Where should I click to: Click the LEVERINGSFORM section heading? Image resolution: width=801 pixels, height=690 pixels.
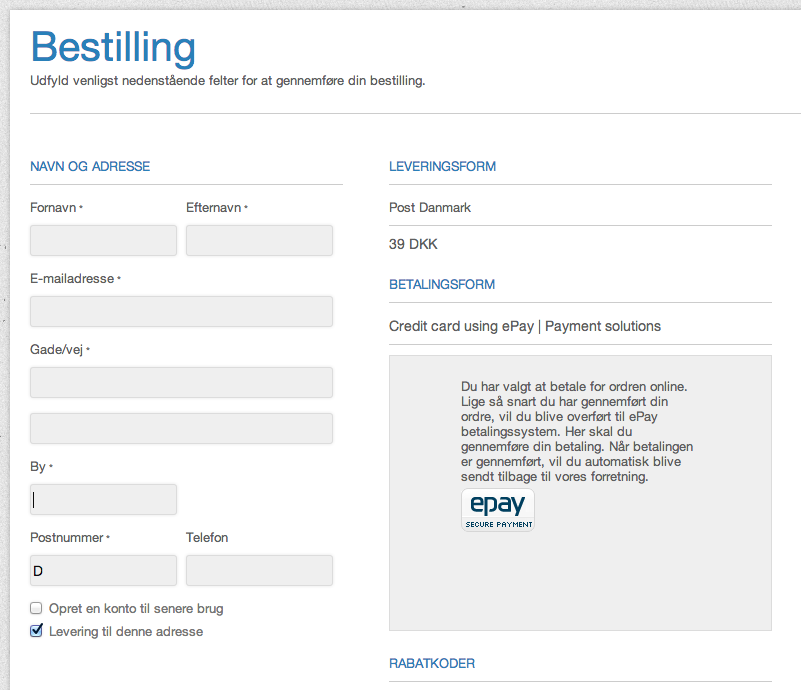pyautogui.click(x=442, y=166)
